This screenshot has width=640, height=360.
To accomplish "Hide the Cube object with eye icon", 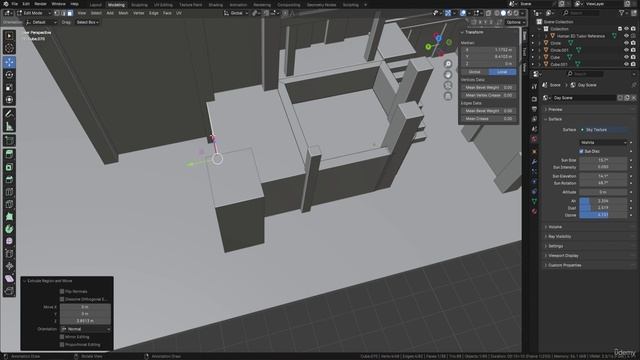I will [x=626, y=58].
